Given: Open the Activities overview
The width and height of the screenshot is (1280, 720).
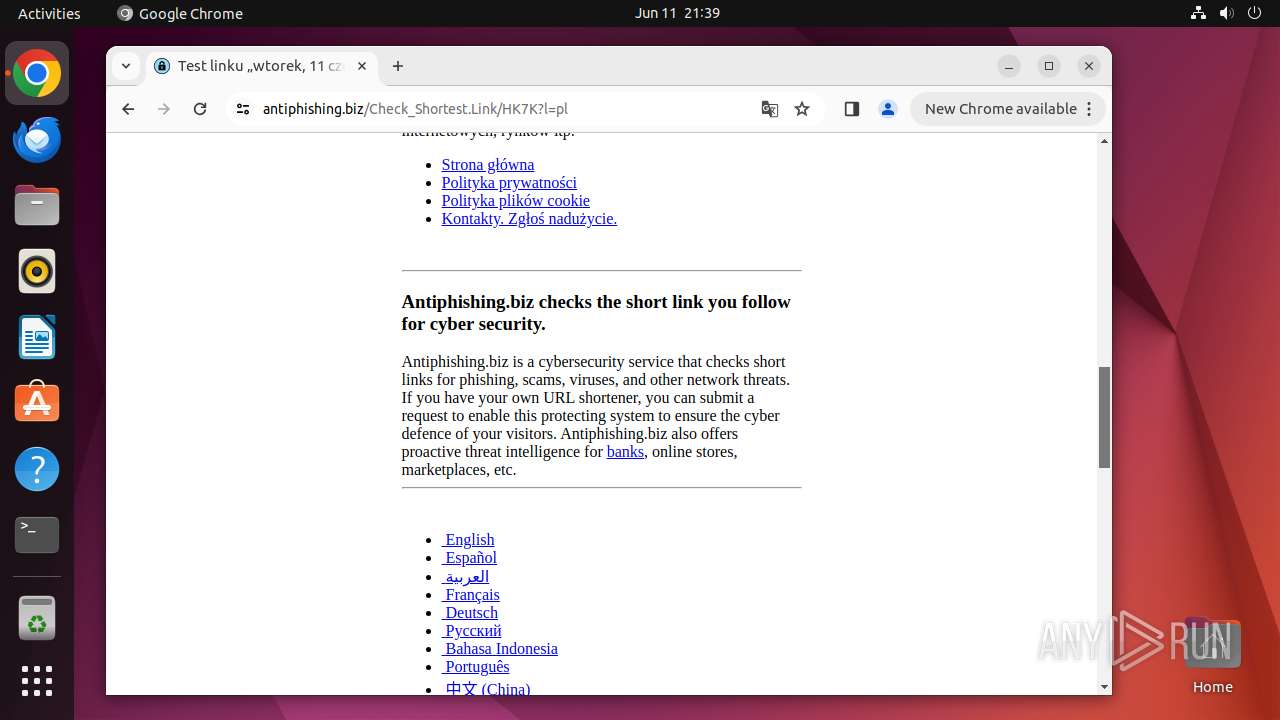Looking at the screenshot, I should click(x=49, y=13).
